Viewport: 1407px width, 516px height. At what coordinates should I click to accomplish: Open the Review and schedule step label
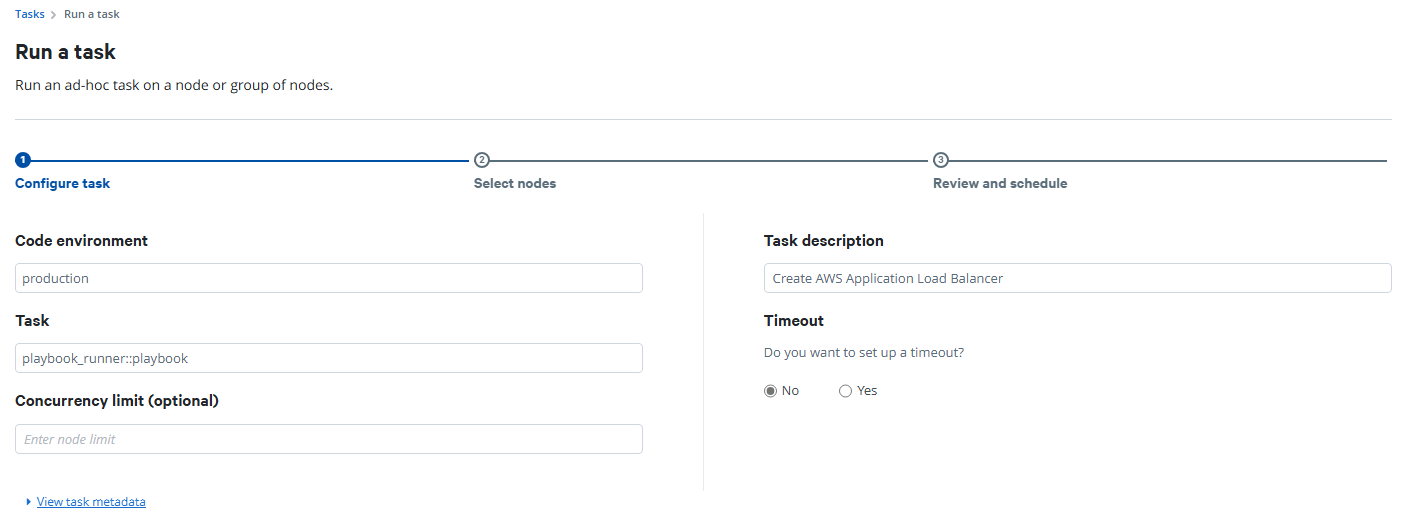(999, 184)
